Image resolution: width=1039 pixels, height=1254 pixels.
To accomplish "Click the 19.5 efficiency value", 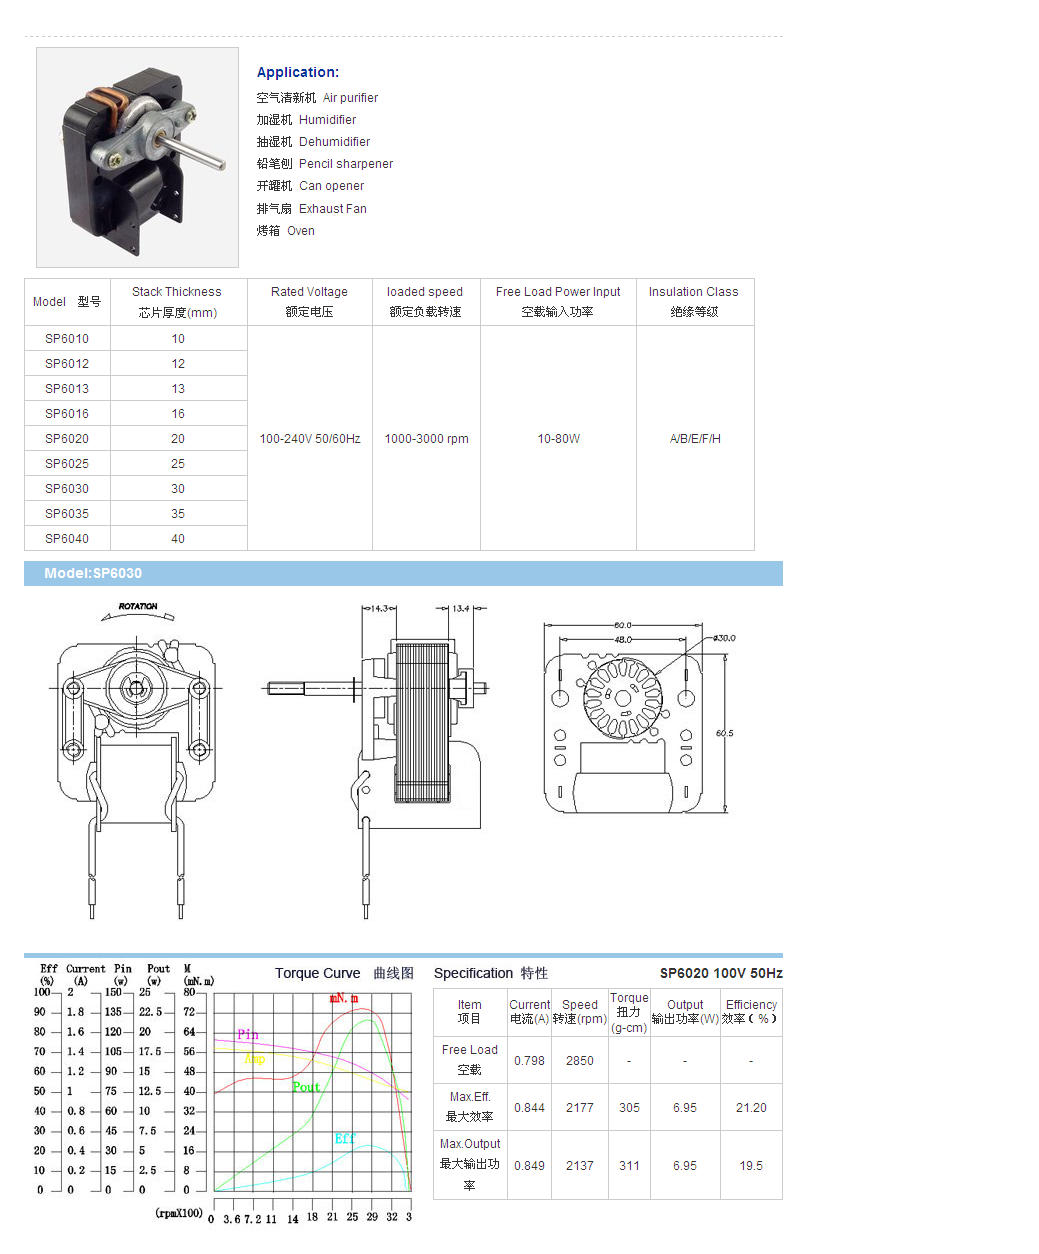I will tap(751, 1166).
